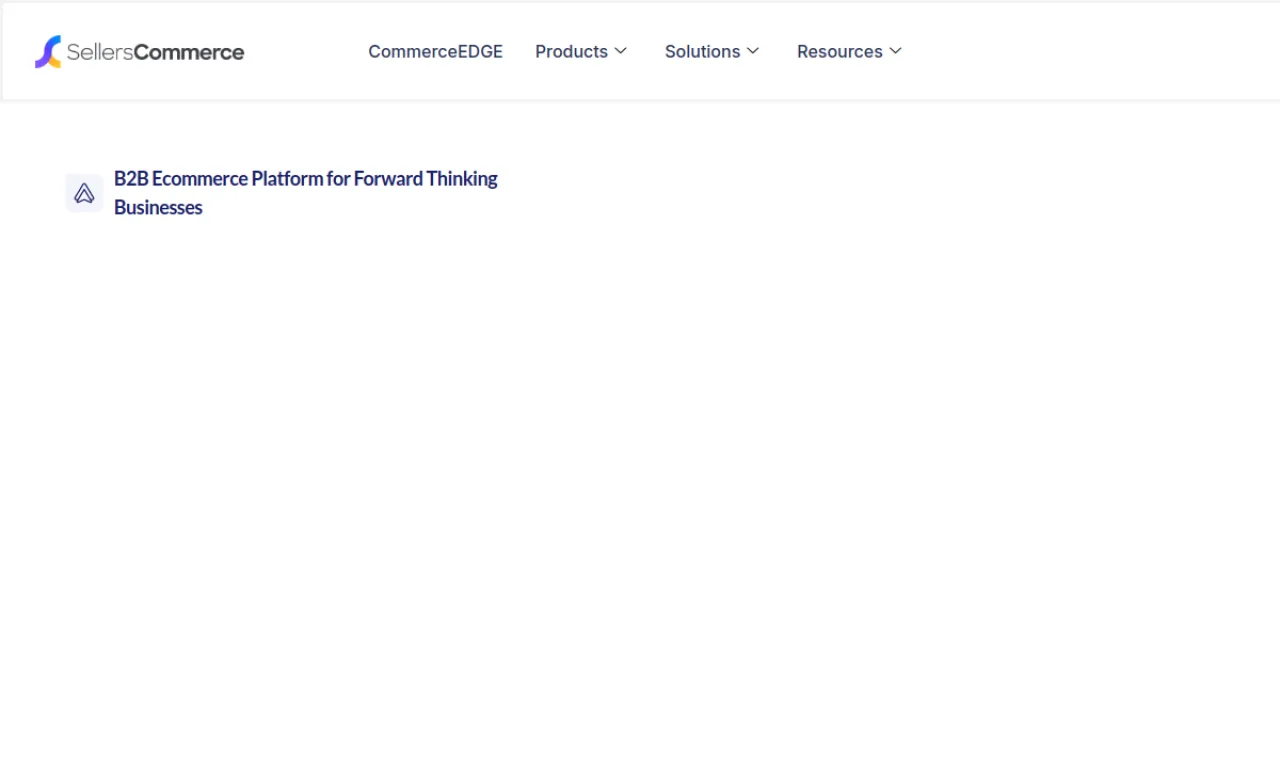This screenshot has height=768, width=1280.
Task: Open the CommerceEDGE menu item
Action: [x=435, y=51]
